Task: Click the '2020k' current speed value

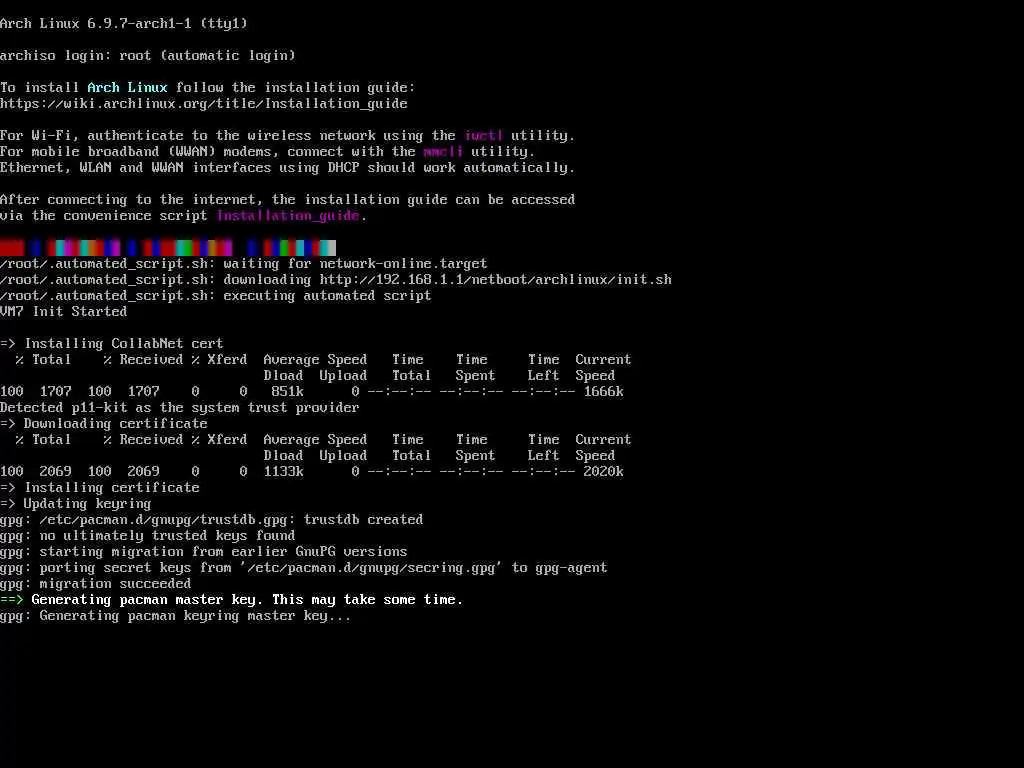Action: point(603,472)
